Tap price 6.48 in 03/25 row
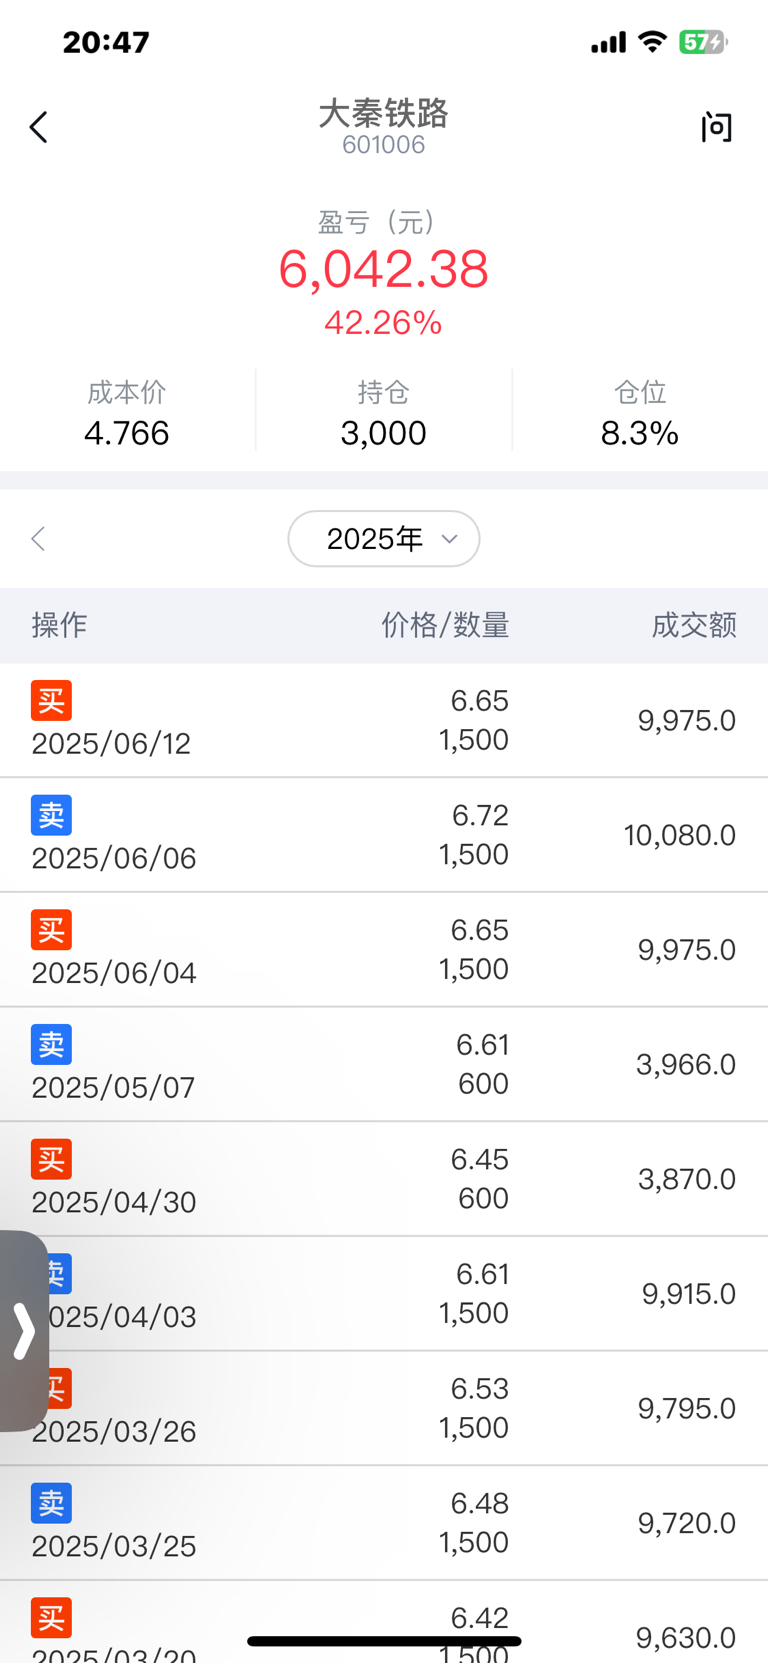 click(x=480, y=1503)
